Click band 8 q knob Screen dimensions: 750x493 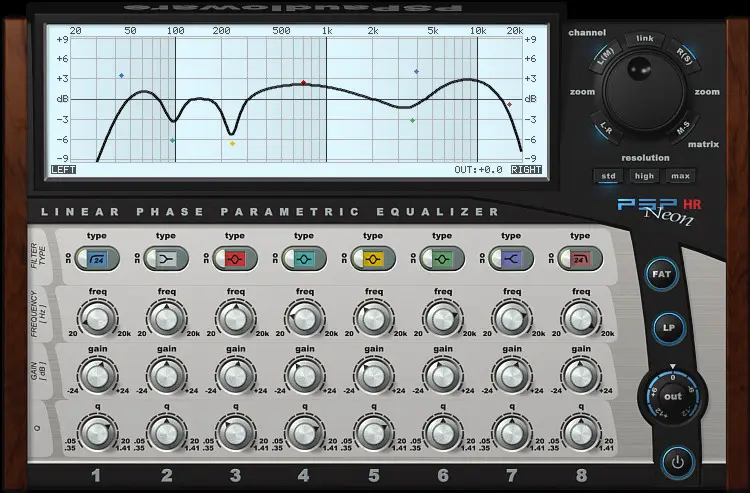[x=581, y=433]
